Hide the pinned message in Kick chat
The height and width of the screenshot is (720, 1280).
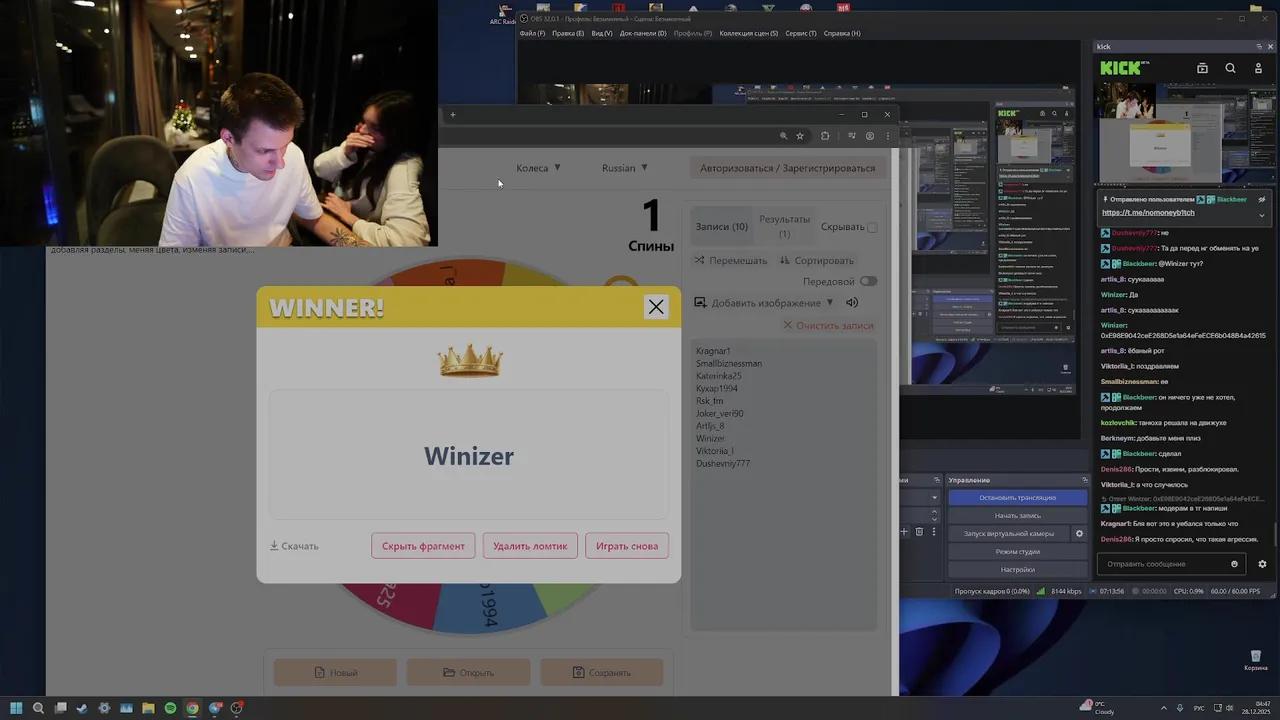tap(1262, 199)
